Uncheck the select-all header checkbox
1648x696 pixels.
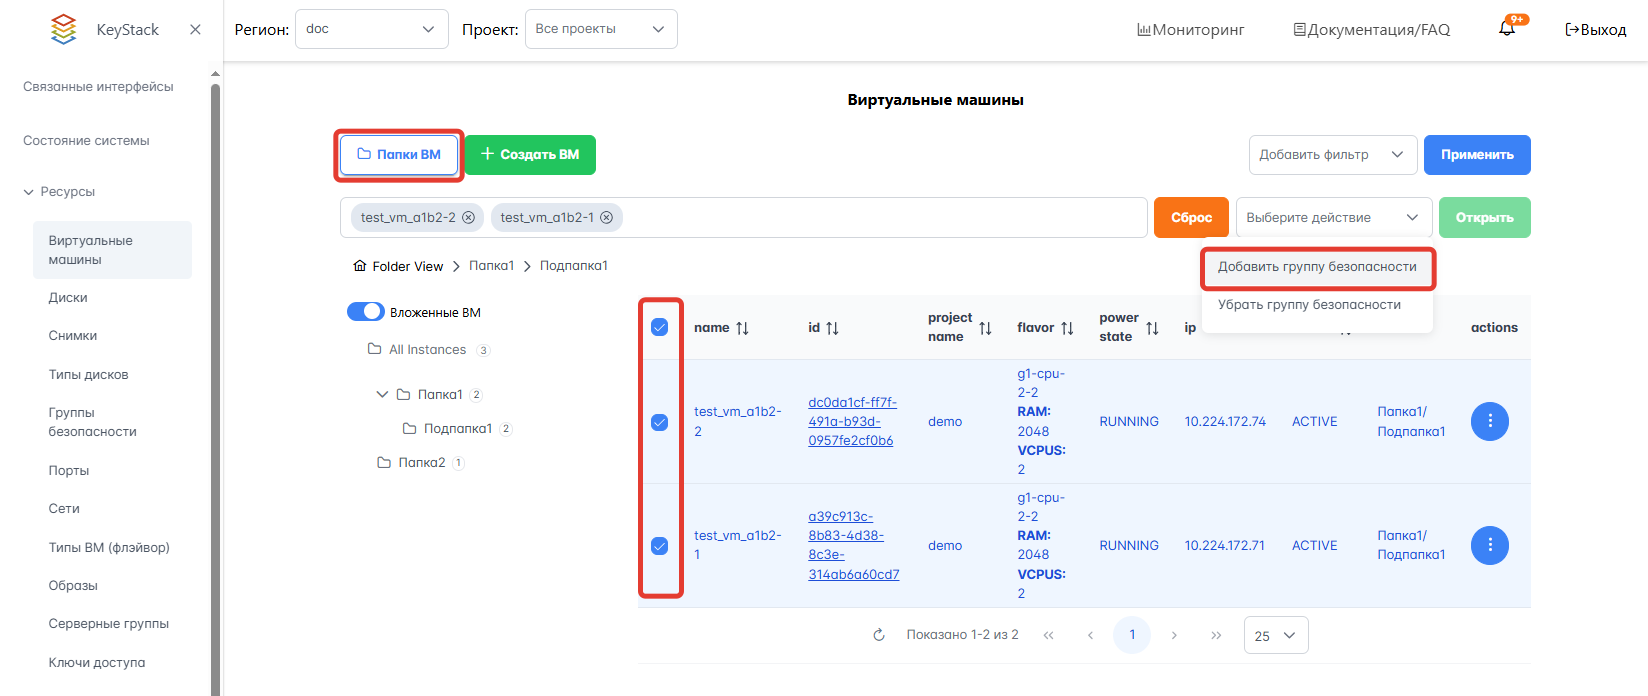[x=660, y=327]
